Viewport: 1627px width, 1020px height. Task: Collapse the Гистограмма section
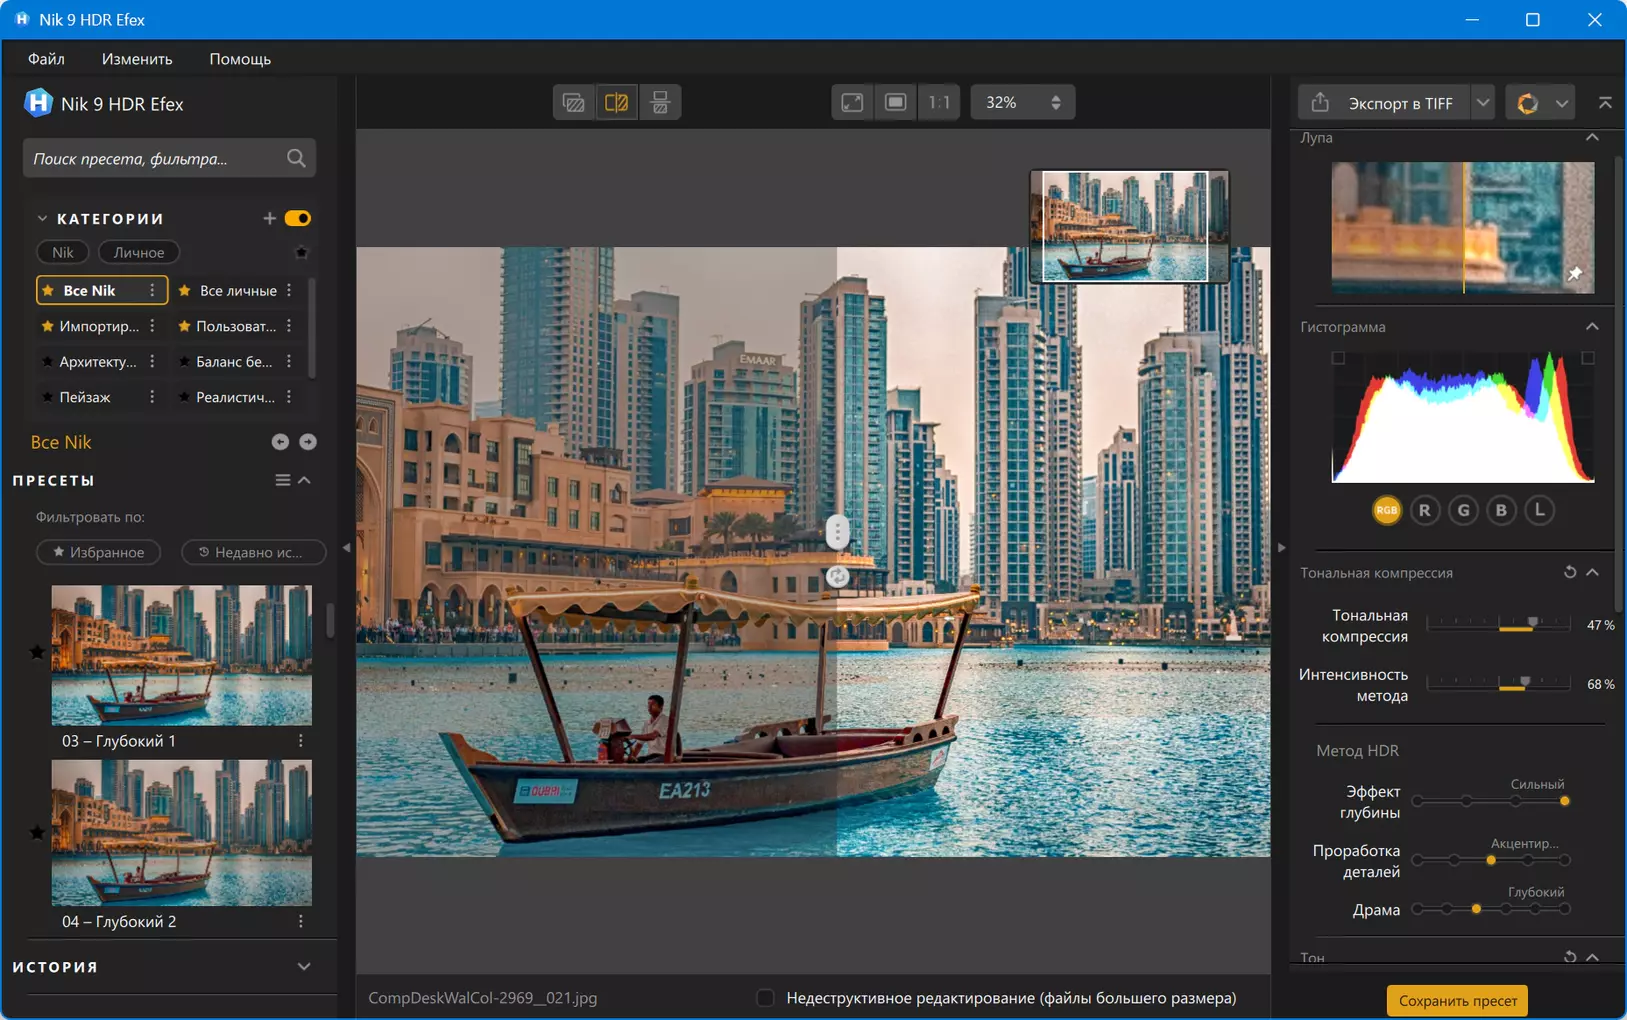[x=1592, y=326]
